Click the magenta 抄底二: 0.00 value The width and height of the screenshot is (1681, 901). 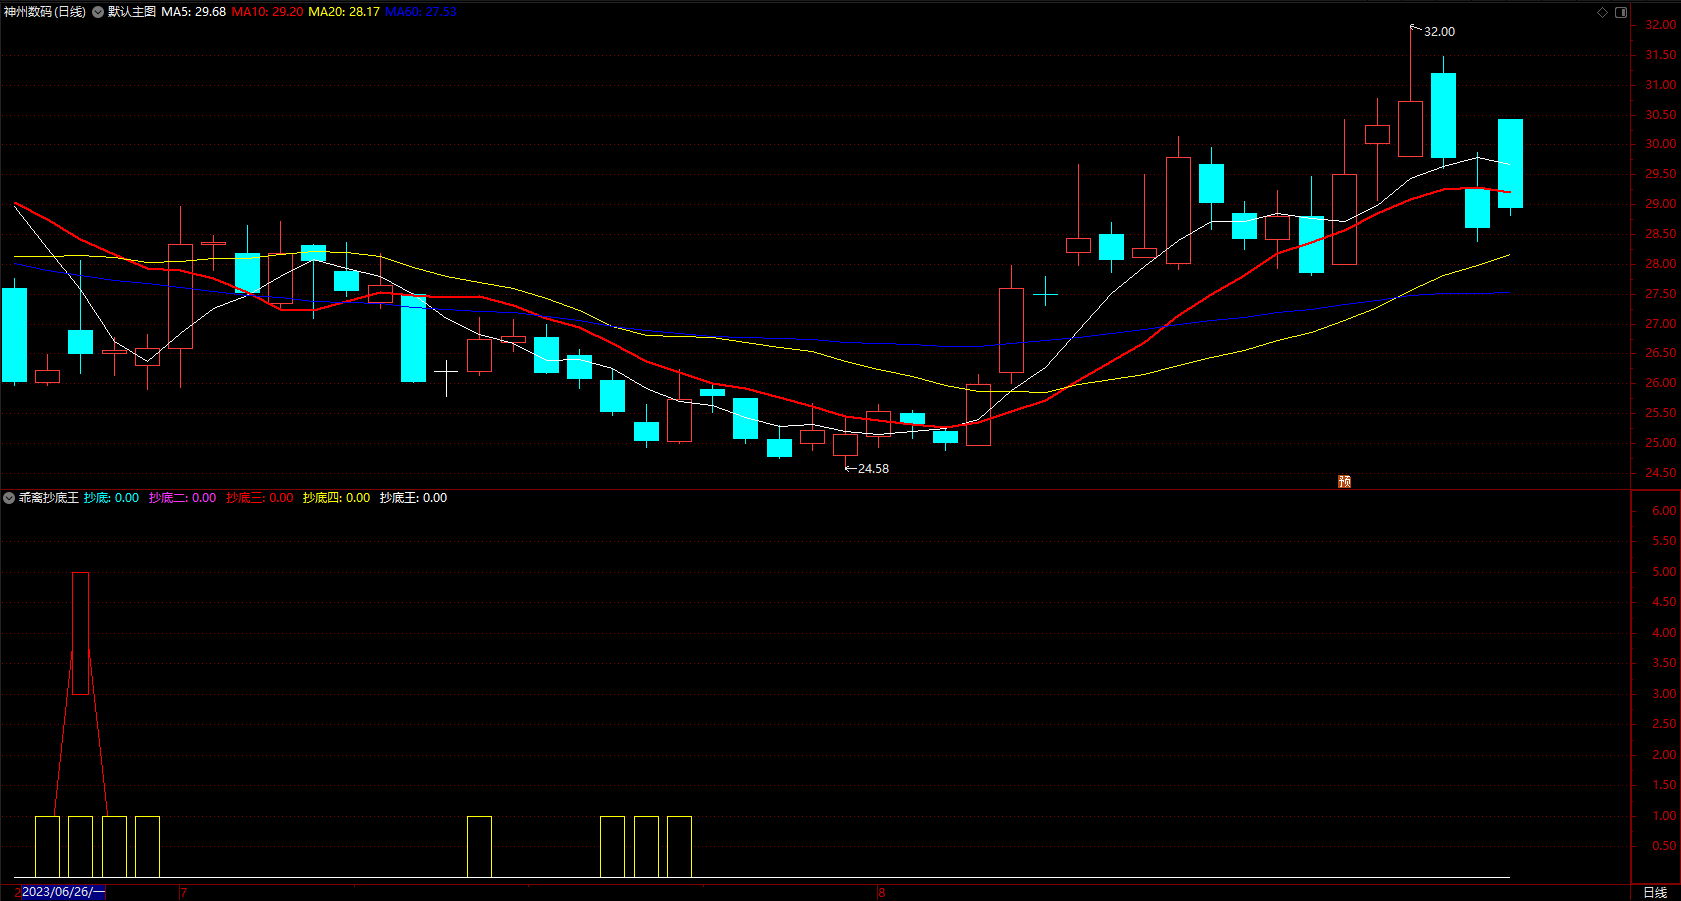coord(183,498)
